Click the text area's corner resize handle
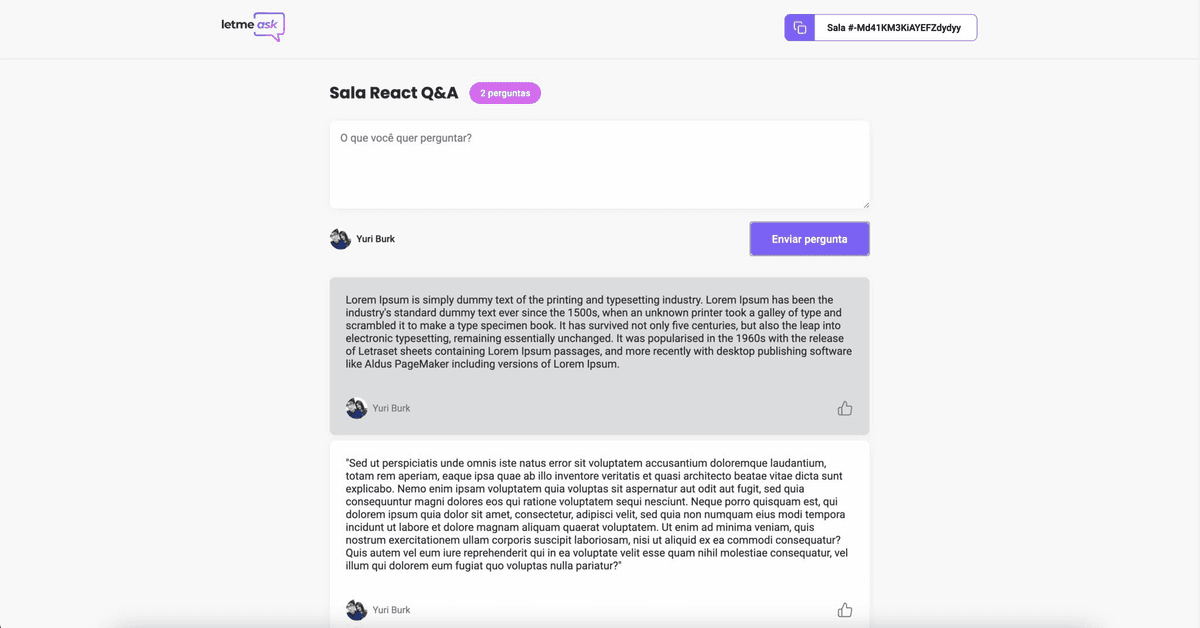Viewport: 1200px width, 628px height. (864, 203)
